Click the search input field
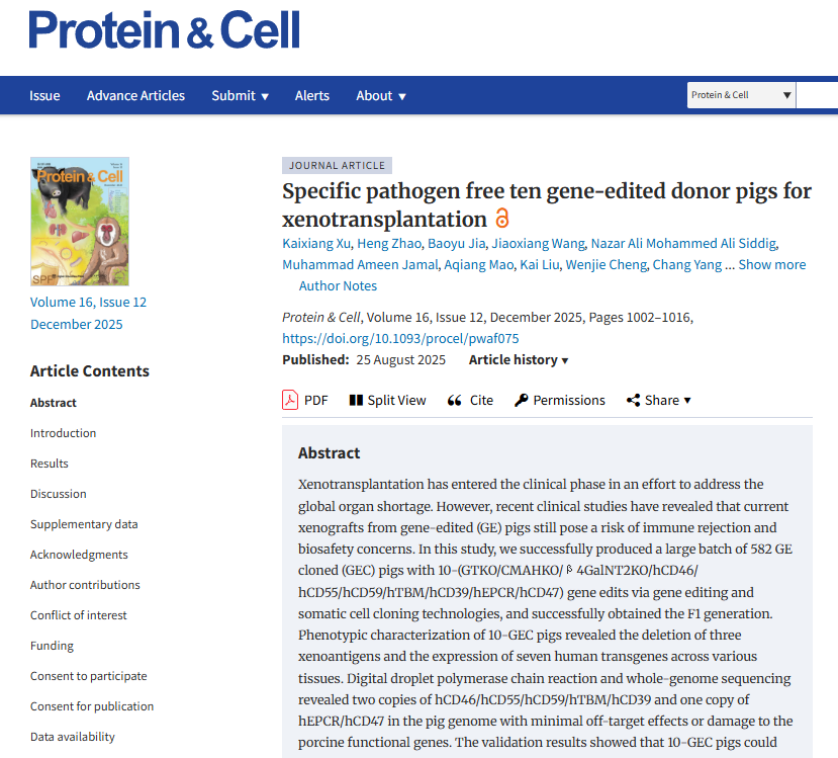The image size is (838, 758). 818,95
